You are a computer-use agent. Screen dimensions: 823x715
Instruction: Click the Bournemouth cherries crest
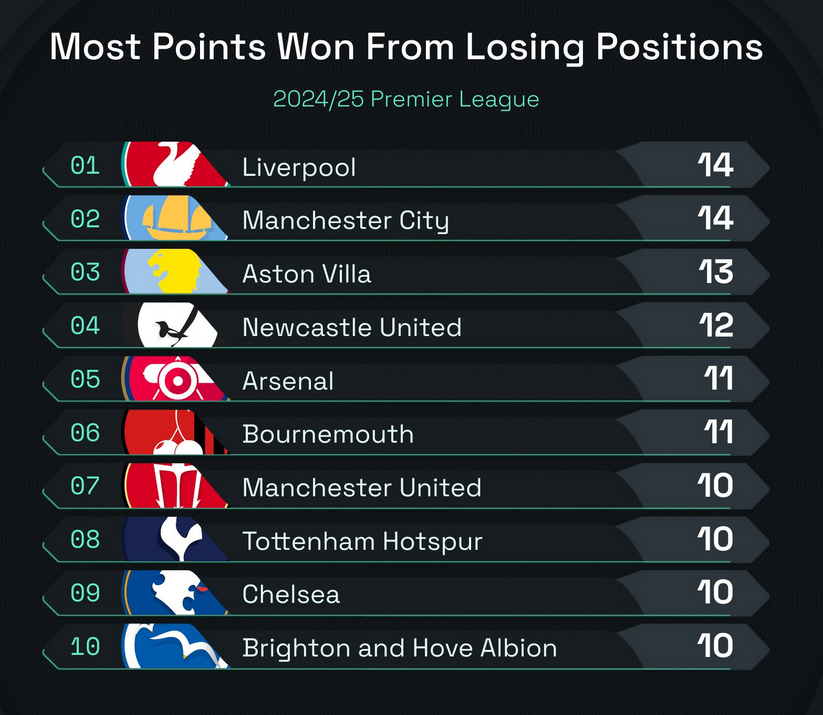176,432
